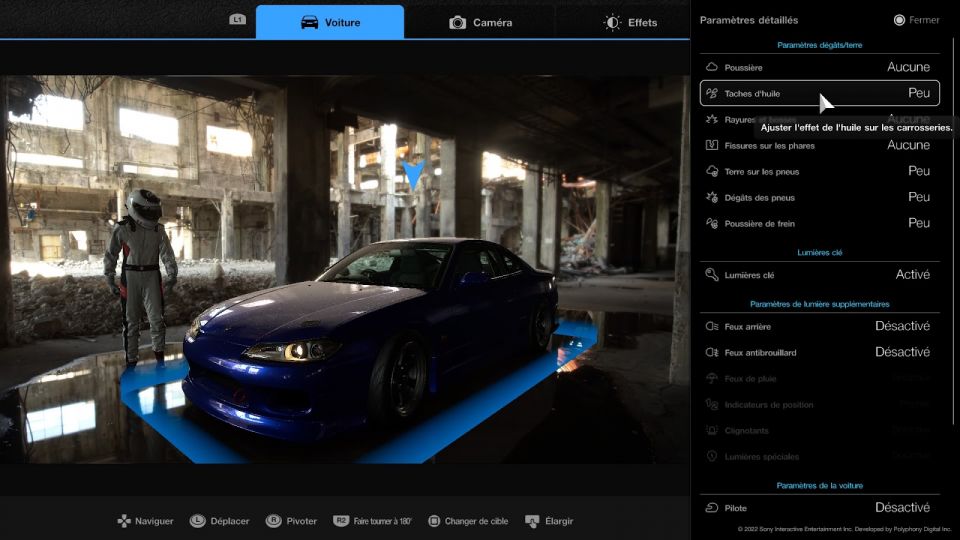This screenshot has width=960, height=540.
Task: Change Poussière value Aucune
Action: 908,67
